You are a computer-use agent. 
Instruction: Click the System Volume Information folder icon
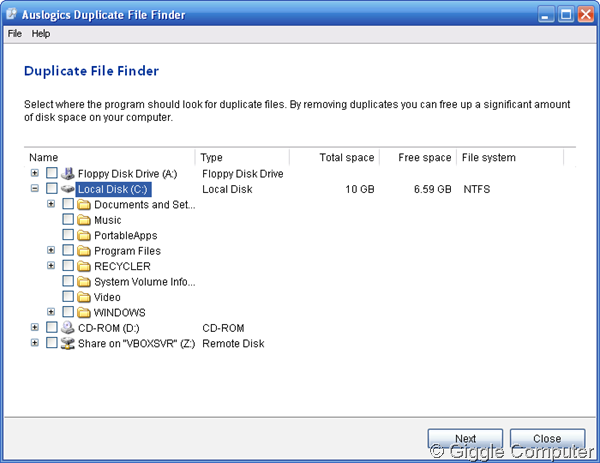point(84,282)
